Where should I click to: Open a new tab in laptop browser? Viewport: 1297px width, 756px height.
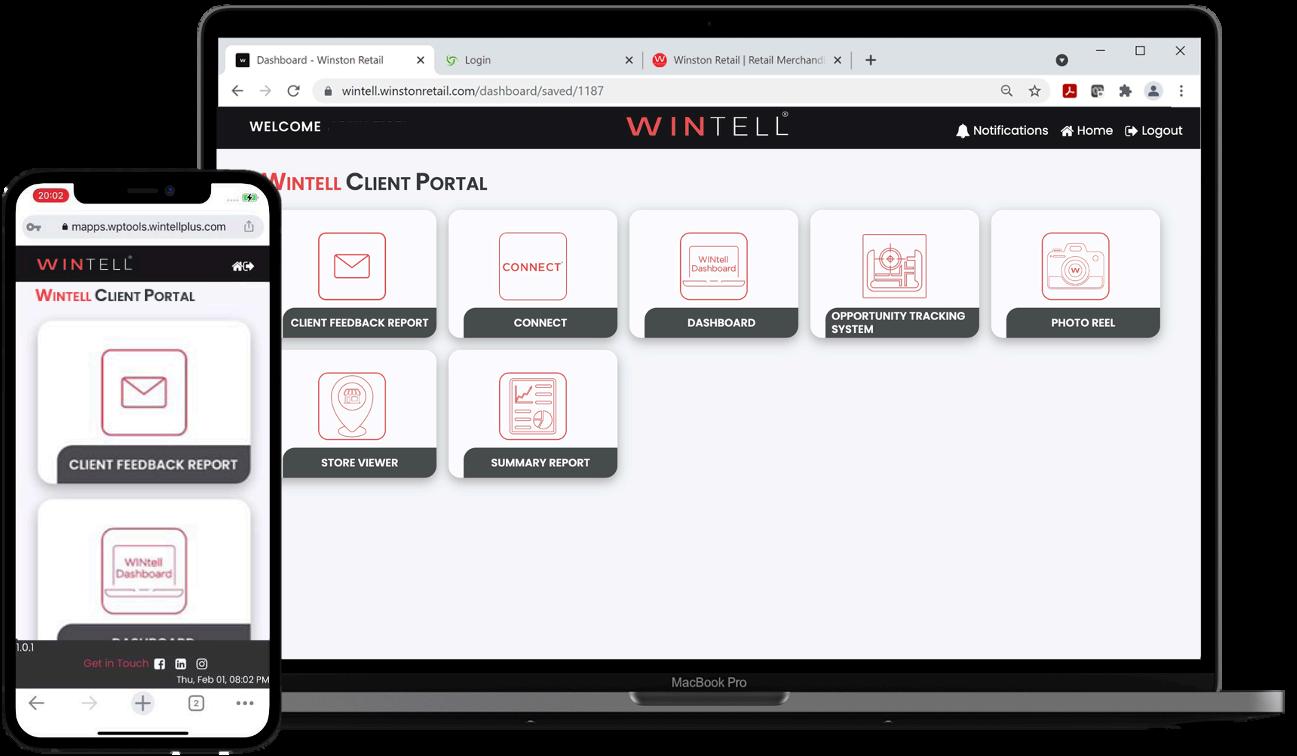(871, 60)
